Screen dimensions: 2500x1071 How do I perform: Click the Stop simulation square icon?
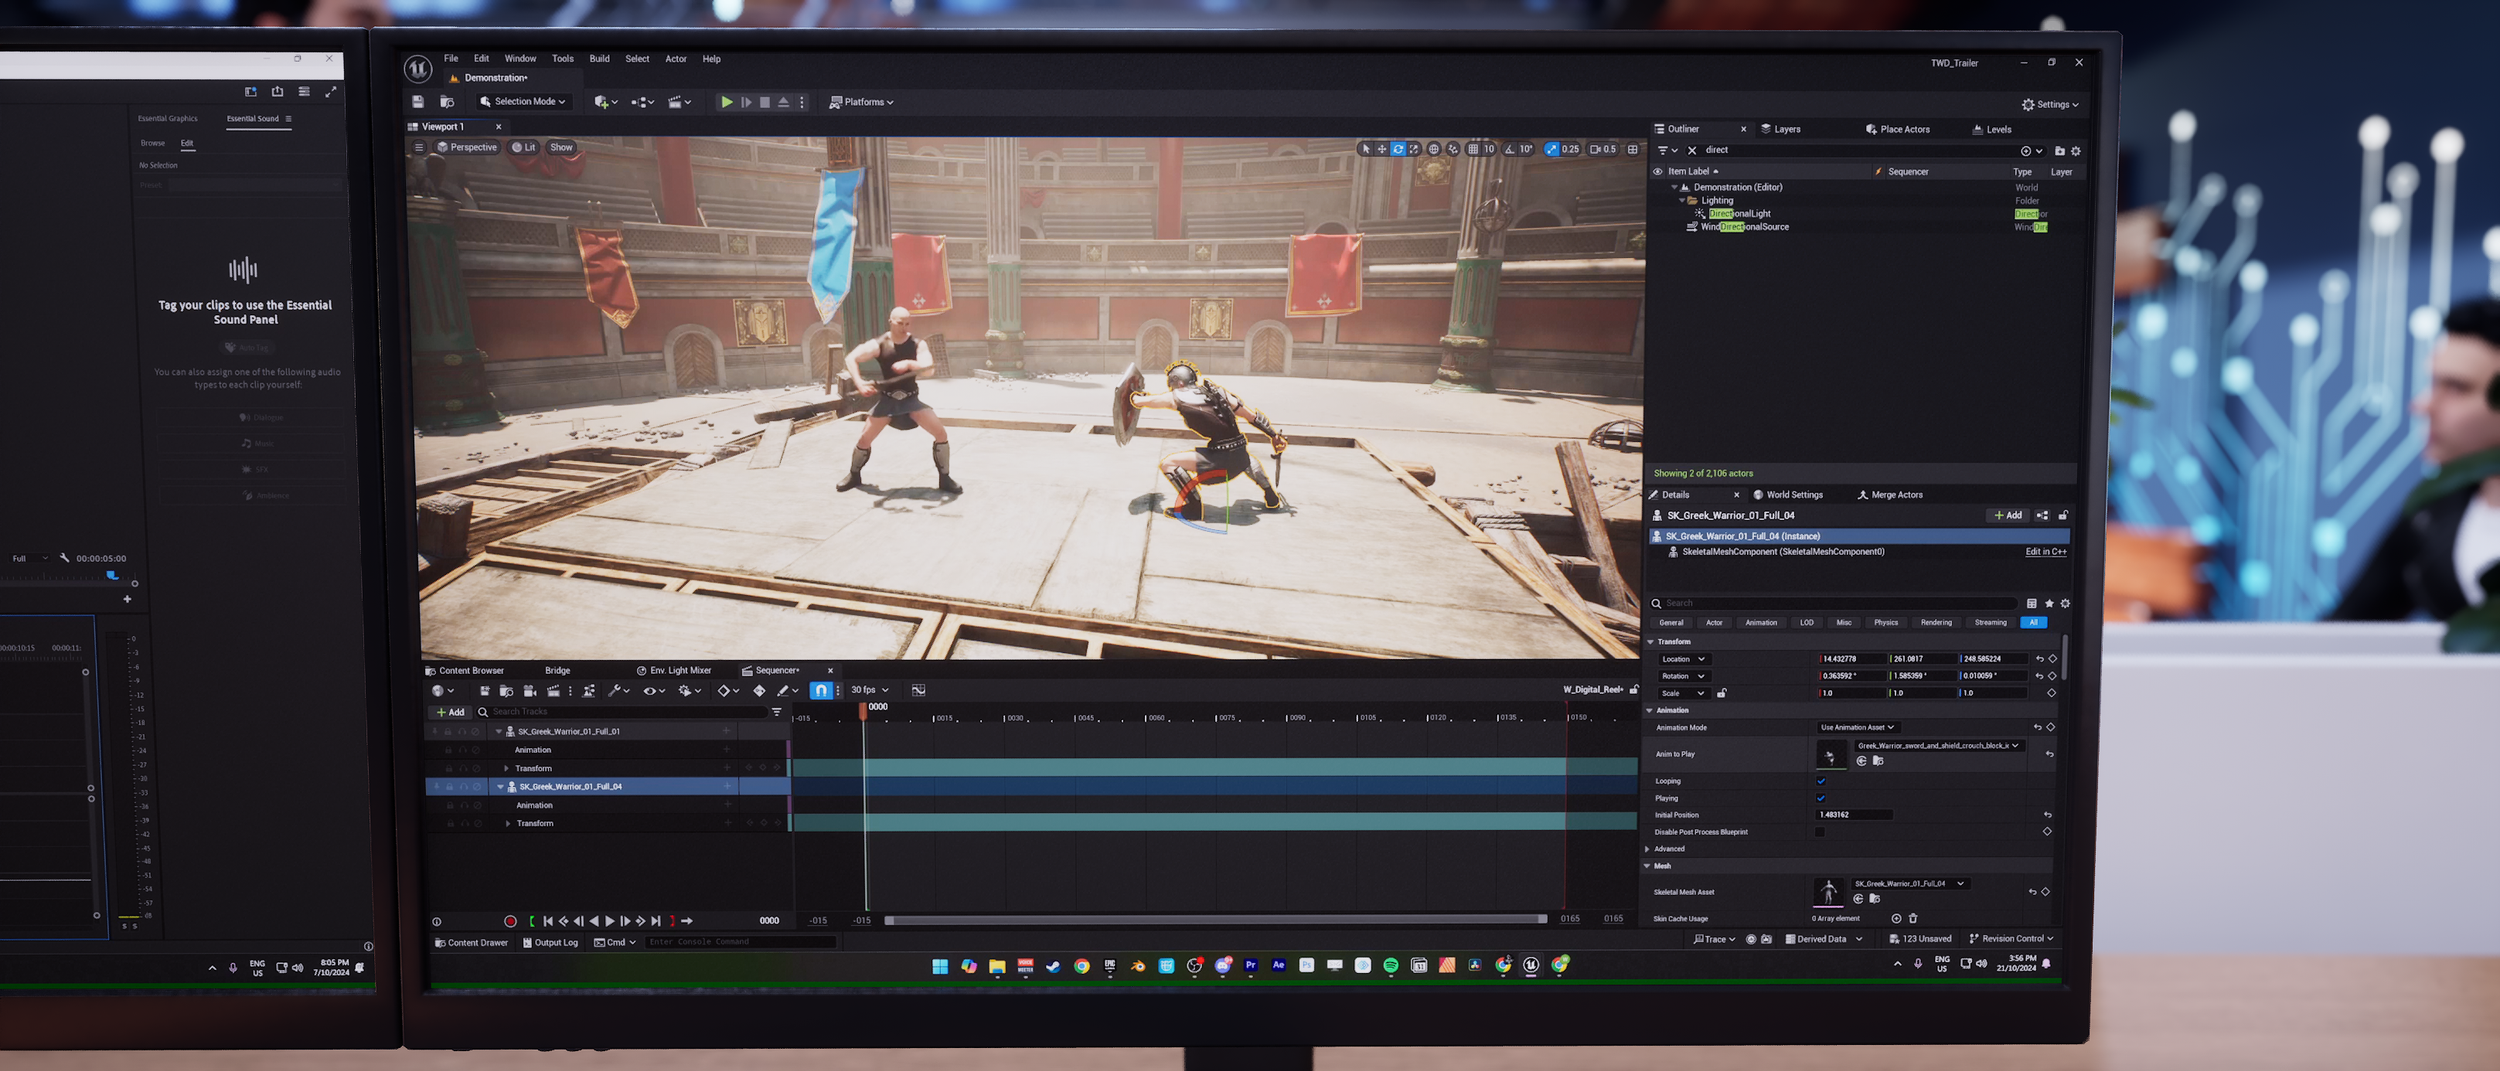tap(765, 102)
